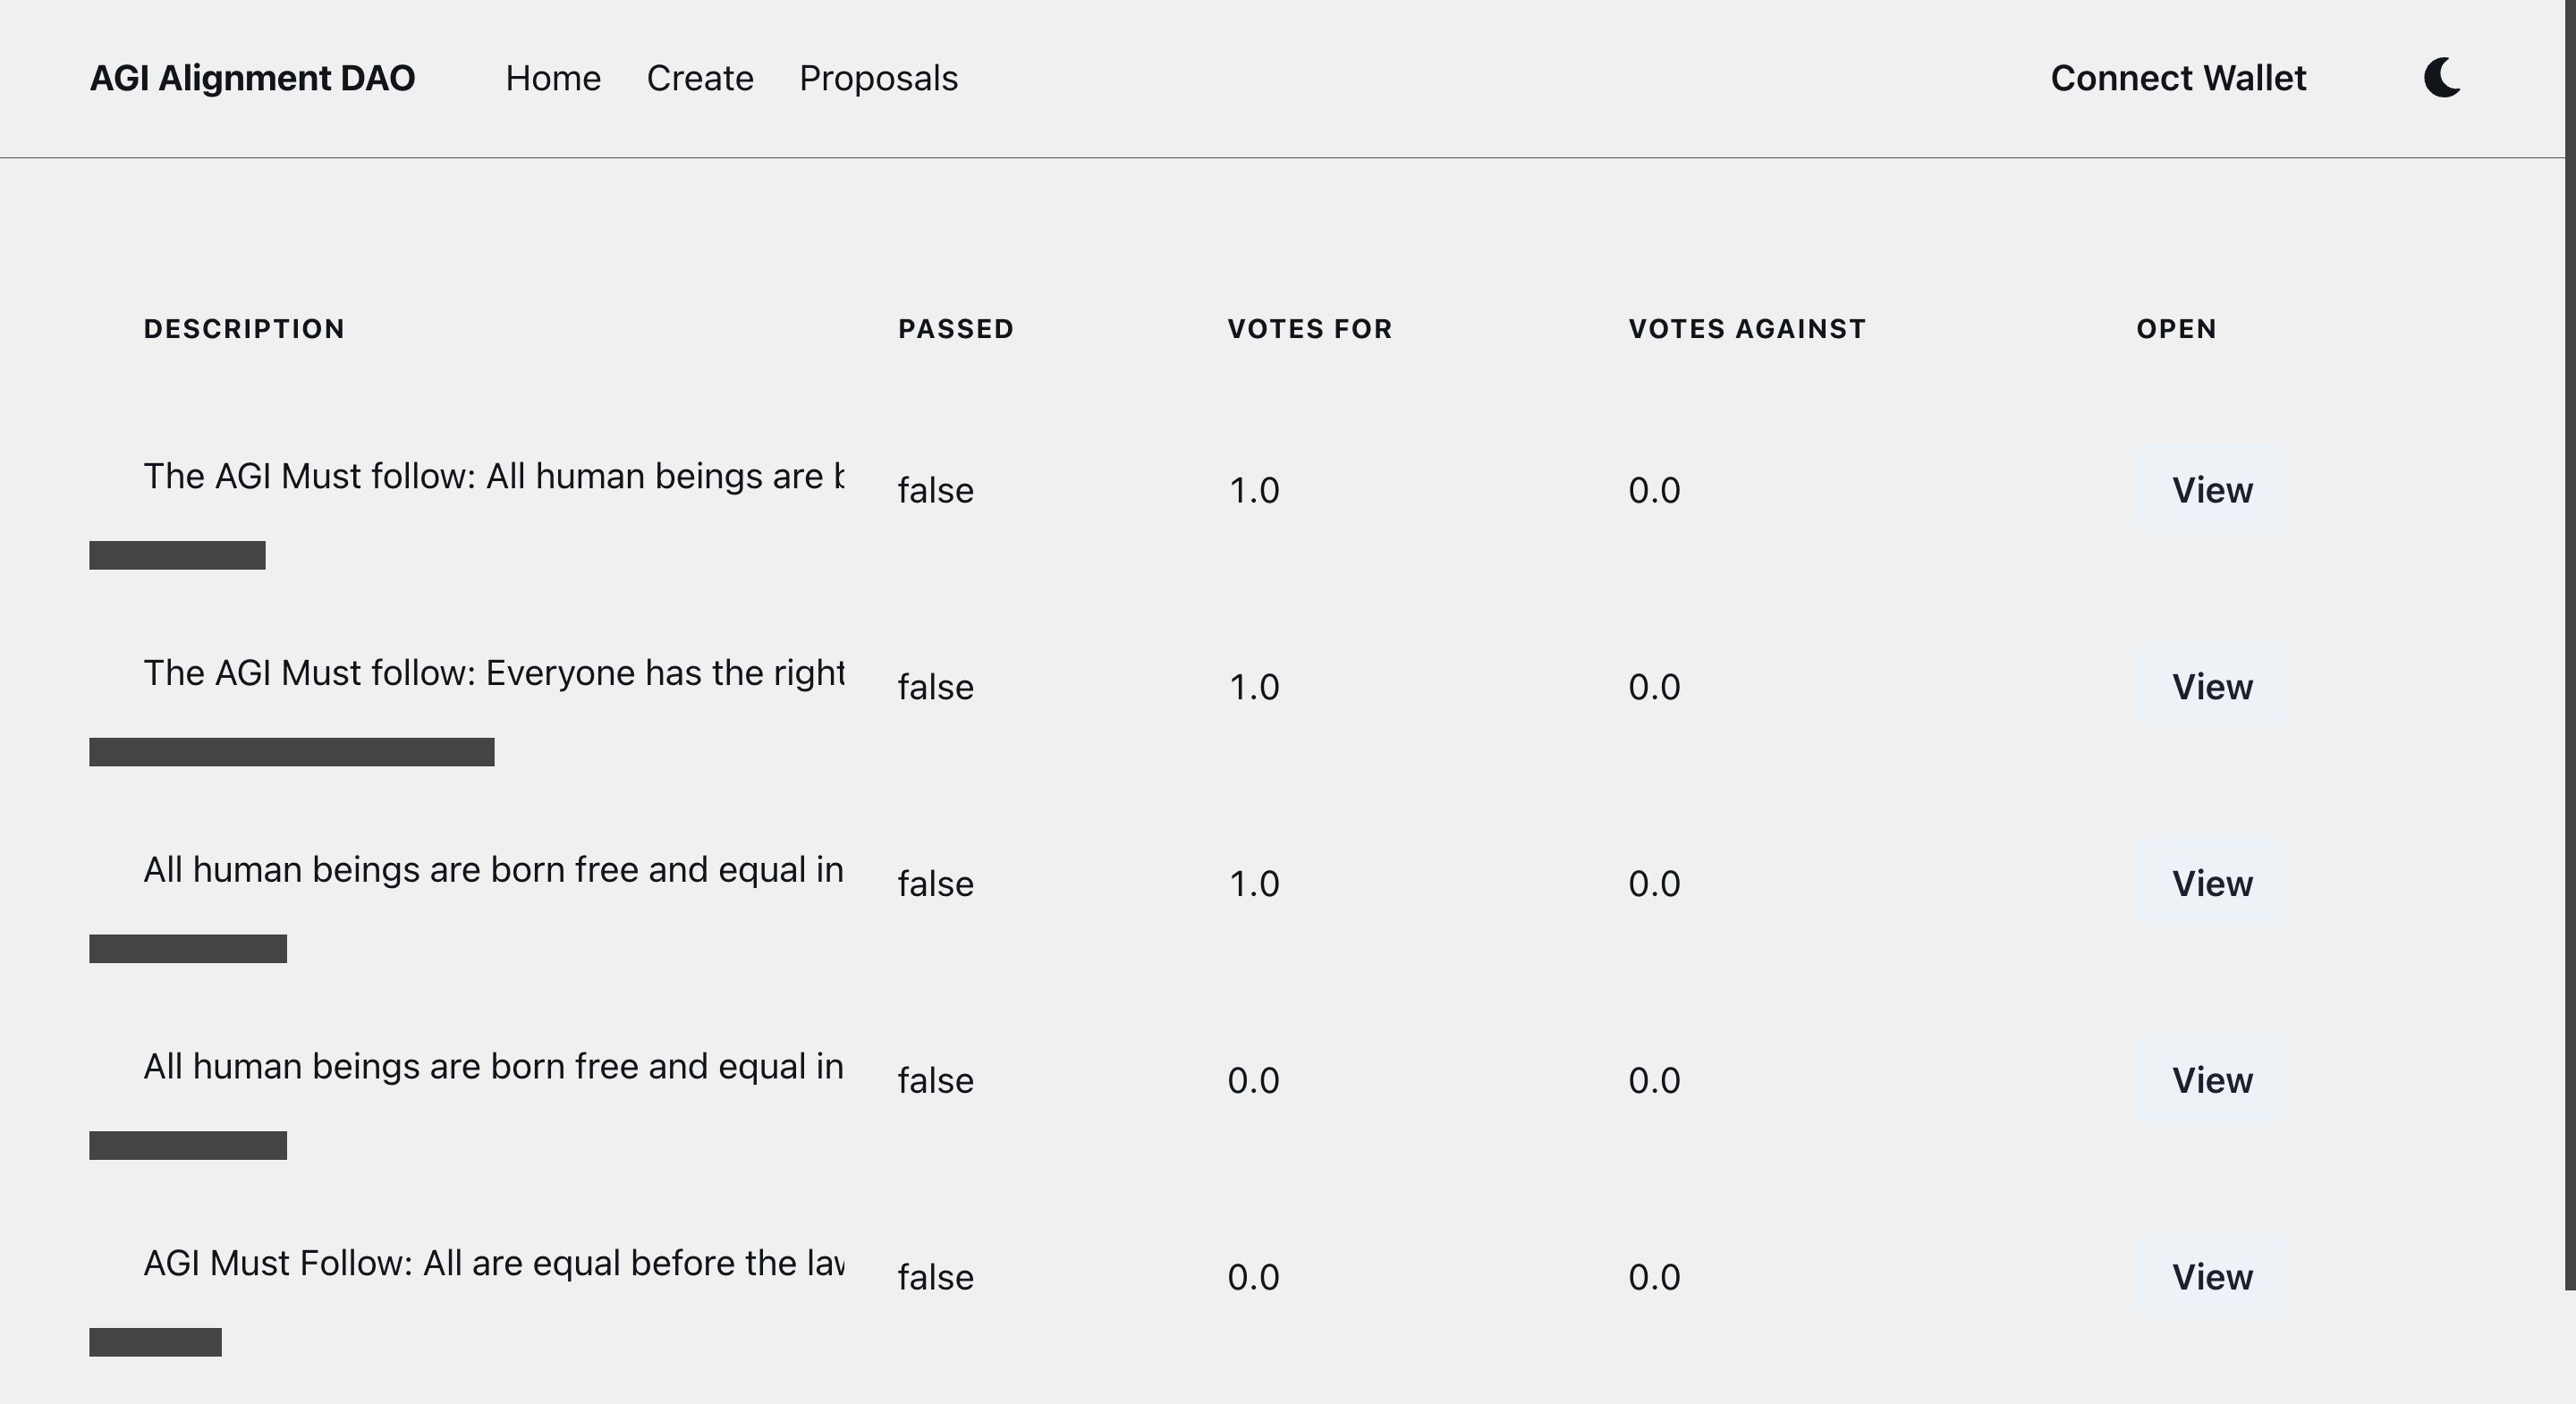Click the page's vertical scrollbar
Screen dimensions: 2576x1404
[x=2570, y=645]
